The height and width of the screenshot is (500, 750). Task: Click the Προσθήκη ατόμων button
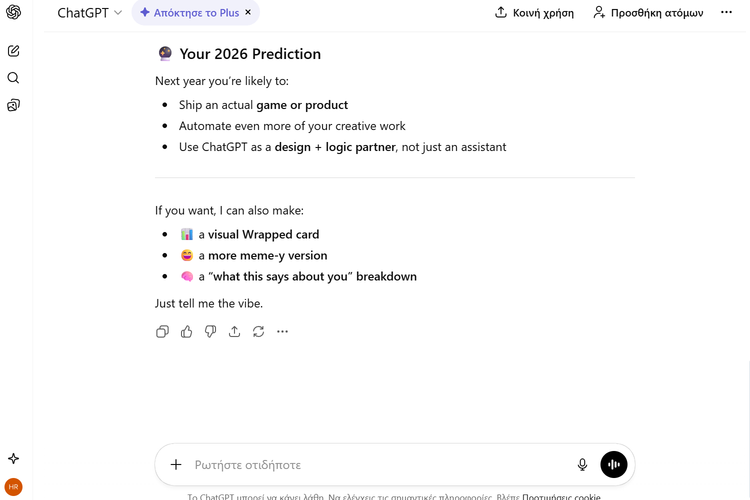point(648,13)
